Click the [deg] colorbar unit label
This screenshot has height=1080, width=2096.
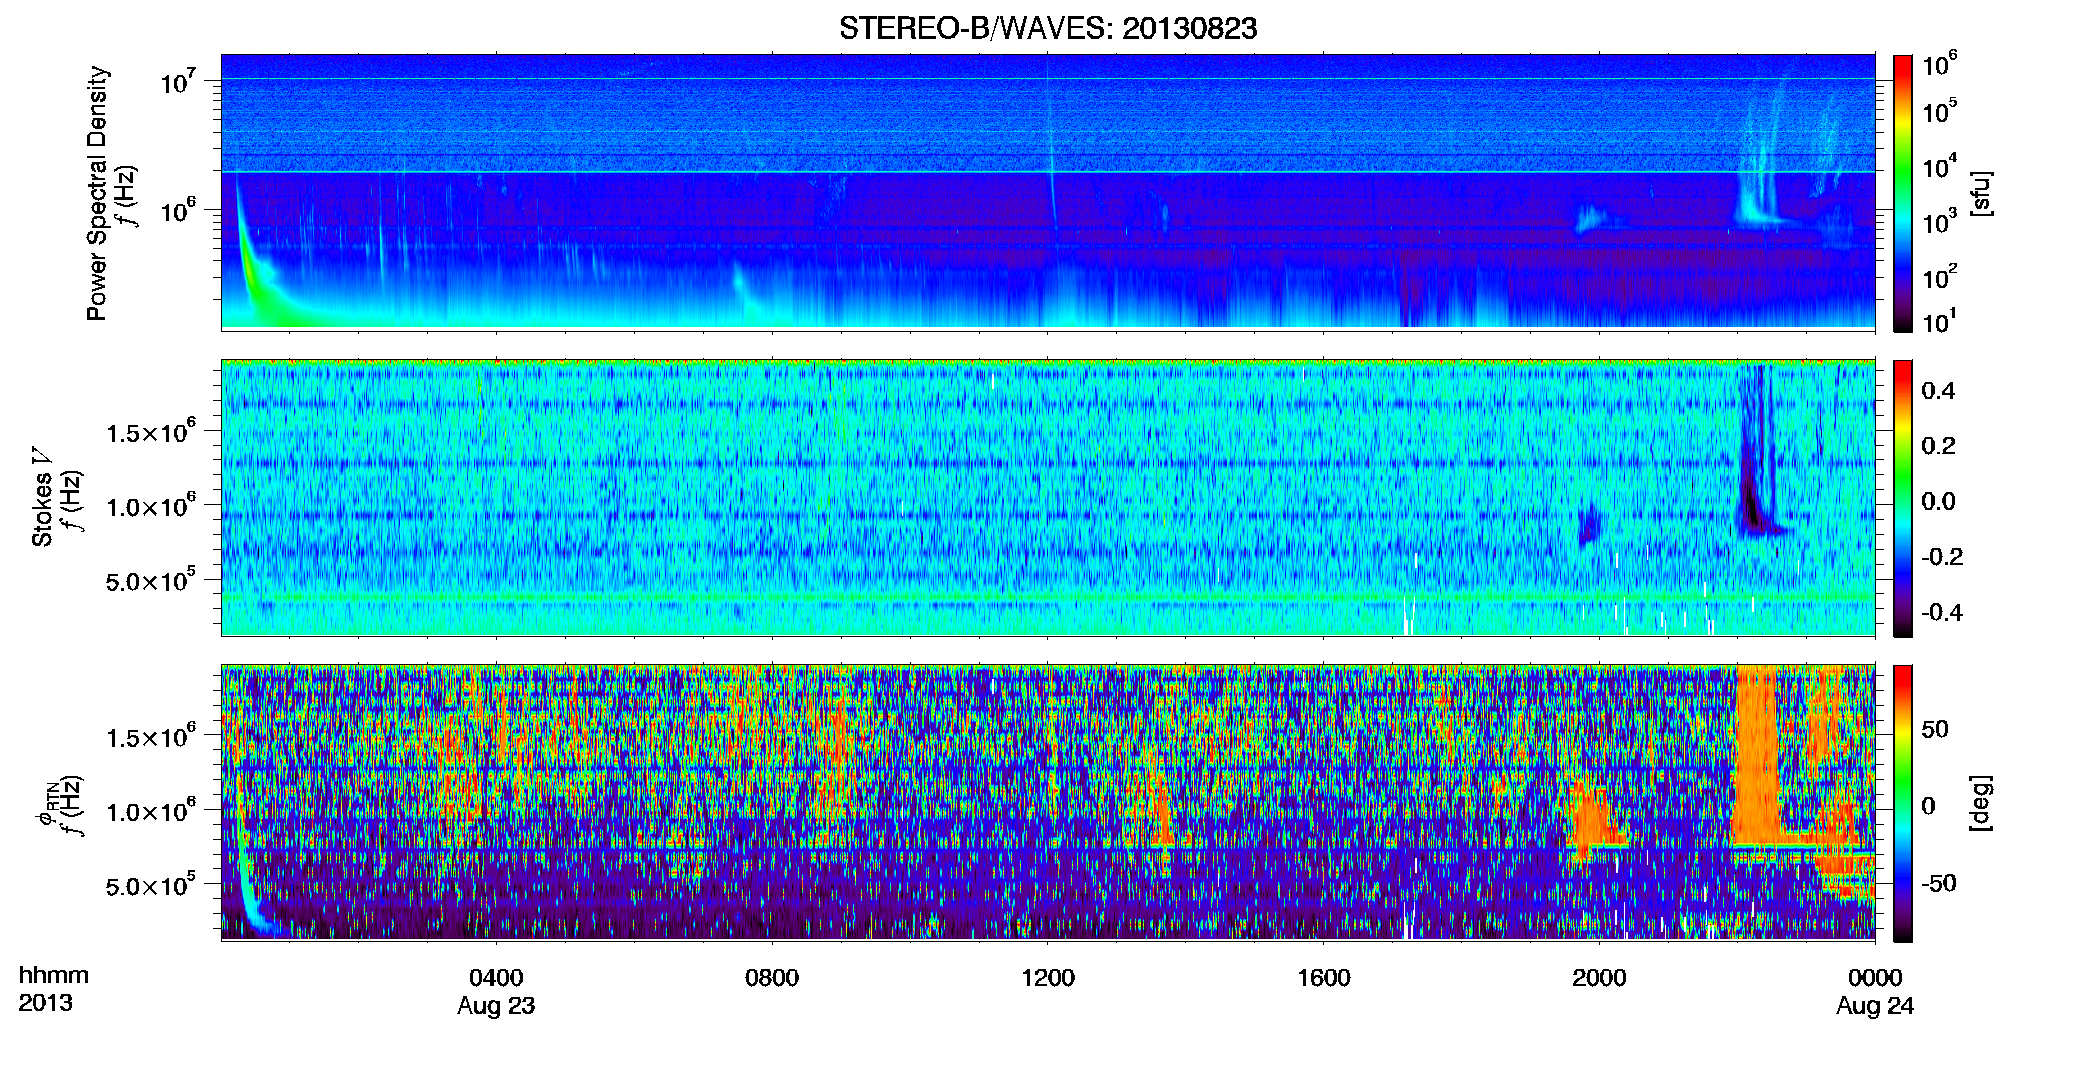(1980, 803)
